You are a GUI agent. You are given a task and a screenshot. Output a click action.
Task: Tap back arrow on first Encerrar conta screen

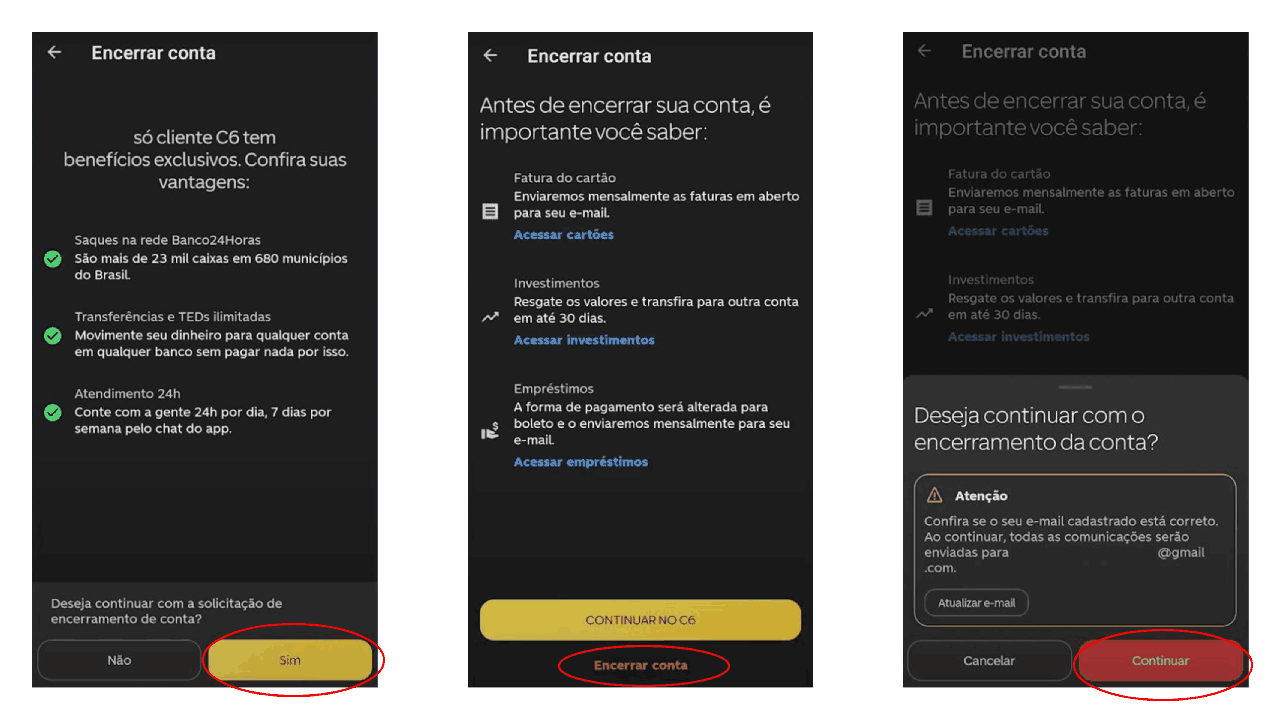pos(55,53)
